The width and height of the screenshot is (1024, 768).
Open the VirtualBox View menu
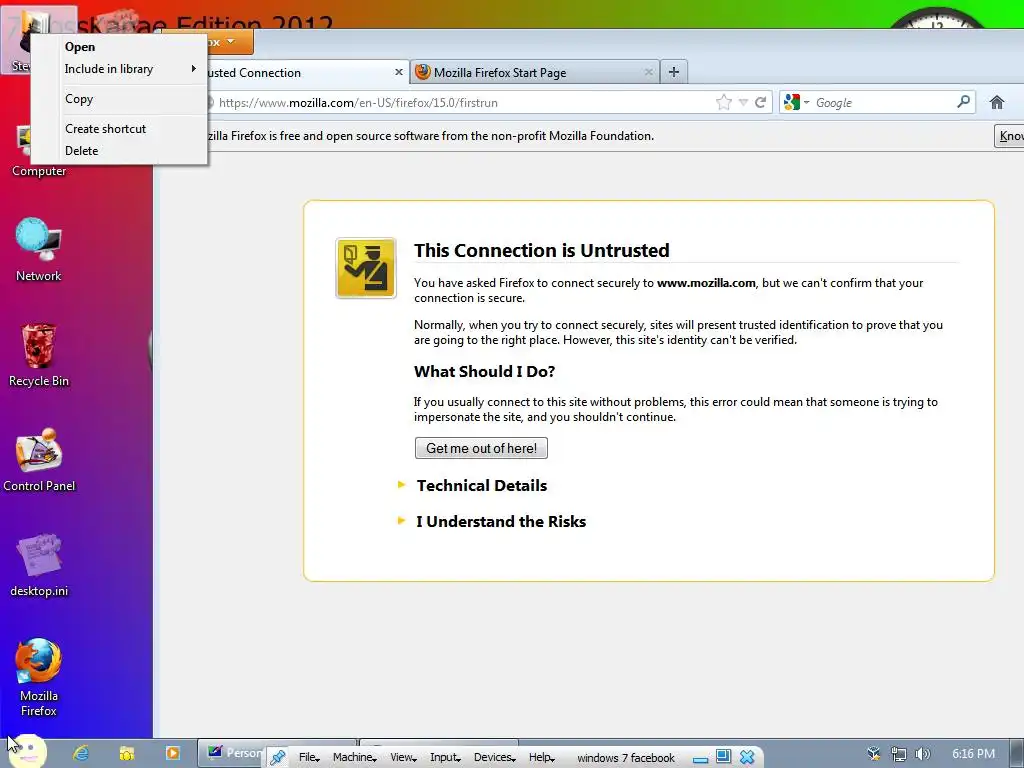click(403, 758)
